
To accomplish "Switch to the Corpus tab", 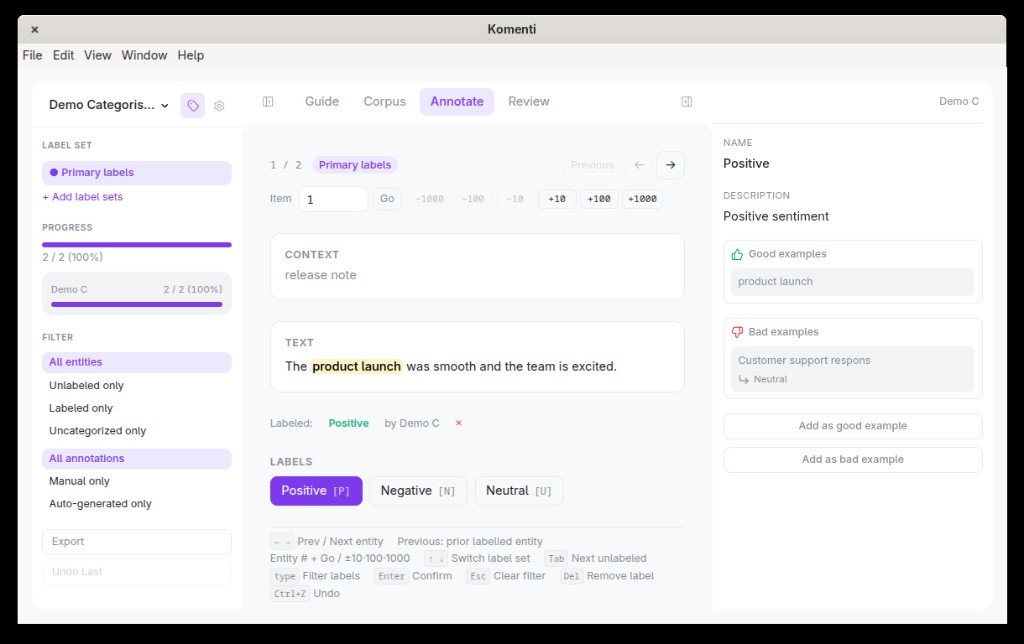I will [385, 102].
